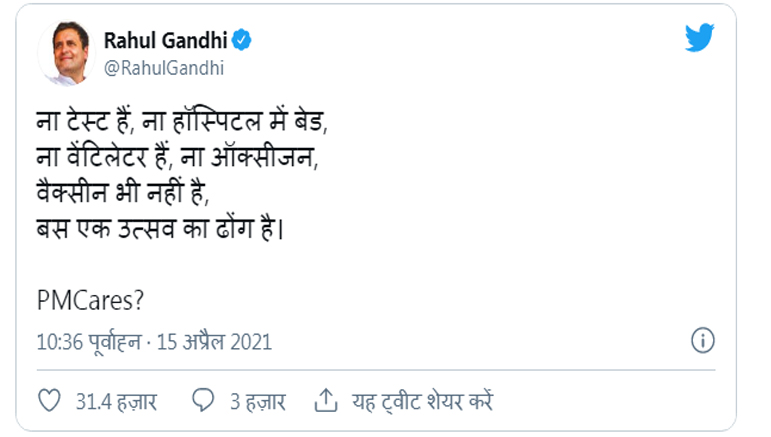Click the Rahul Gandhi display name
Image resolution: width=771 pixels, height=437 pixels.
[165, 42]
